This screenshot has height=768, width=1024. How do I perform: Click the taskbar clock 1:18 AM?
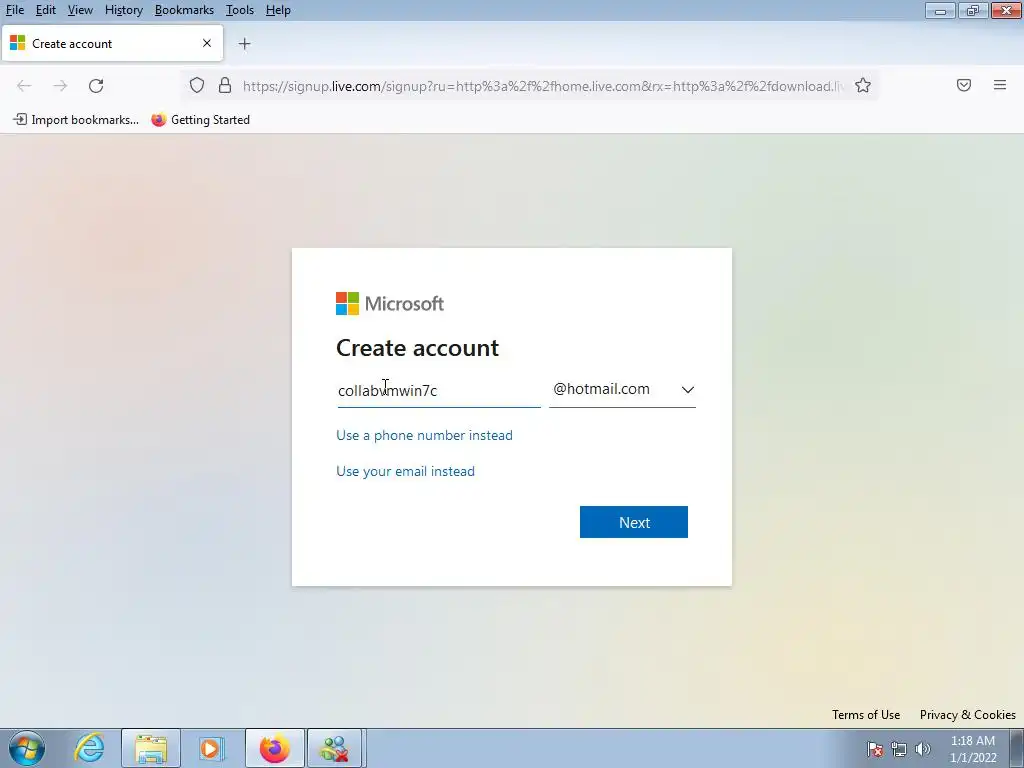[973, 749]
